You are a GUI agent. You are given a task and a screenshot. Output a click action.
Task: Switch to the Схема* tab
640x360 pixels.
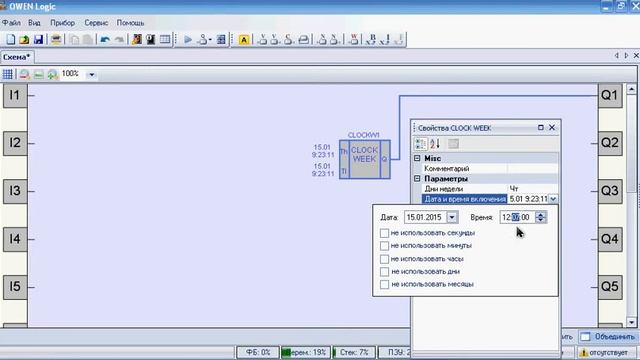pyautogui.click(x=16, y=57)
